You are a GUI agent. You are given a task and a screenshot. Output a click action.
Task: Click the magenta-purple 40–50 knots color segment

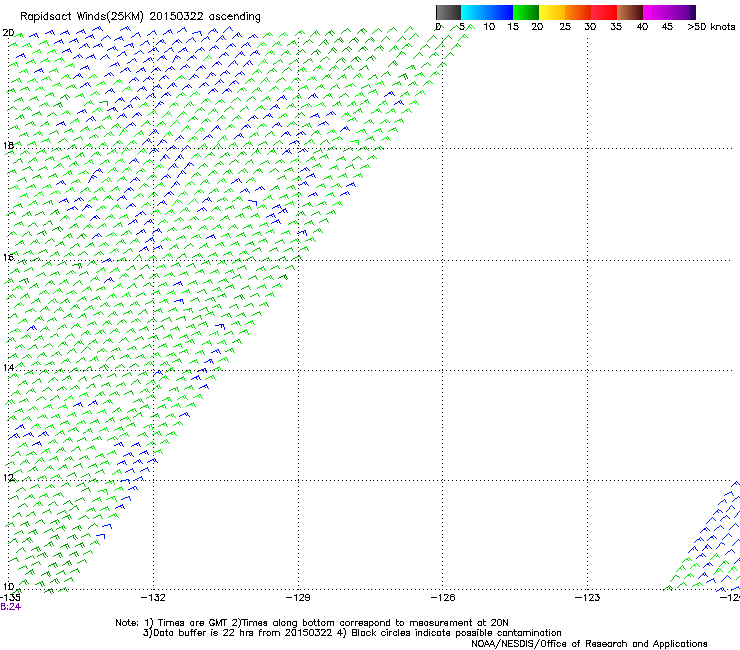point(669,12)
